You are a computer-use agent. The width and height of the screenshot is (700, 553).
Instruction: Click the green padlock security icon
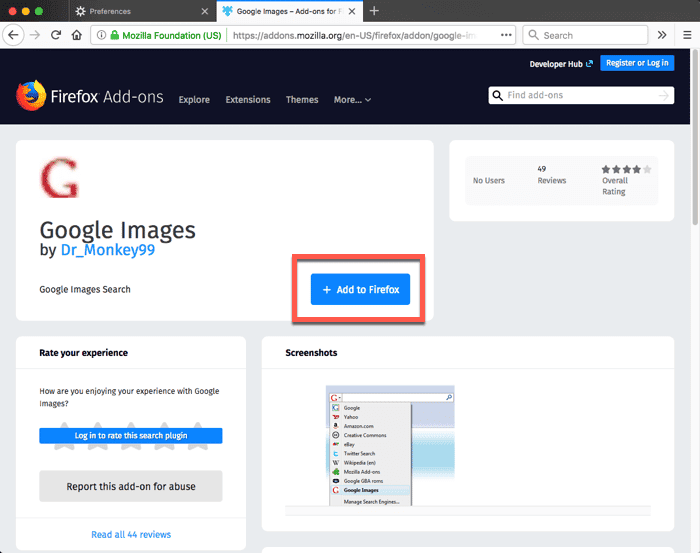tap(115, 35)
